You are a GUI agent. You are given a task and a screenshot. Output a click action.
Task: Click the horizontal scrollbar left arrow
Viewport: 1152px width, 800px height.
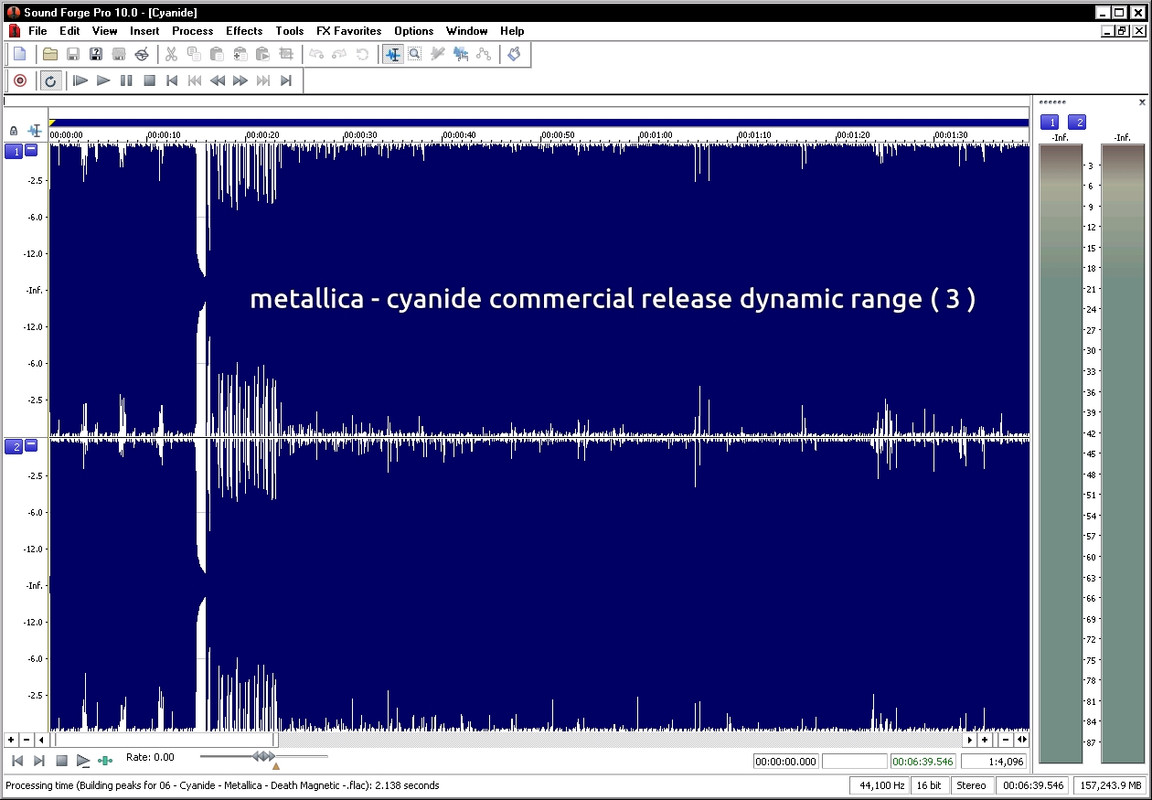click(42, 740)
